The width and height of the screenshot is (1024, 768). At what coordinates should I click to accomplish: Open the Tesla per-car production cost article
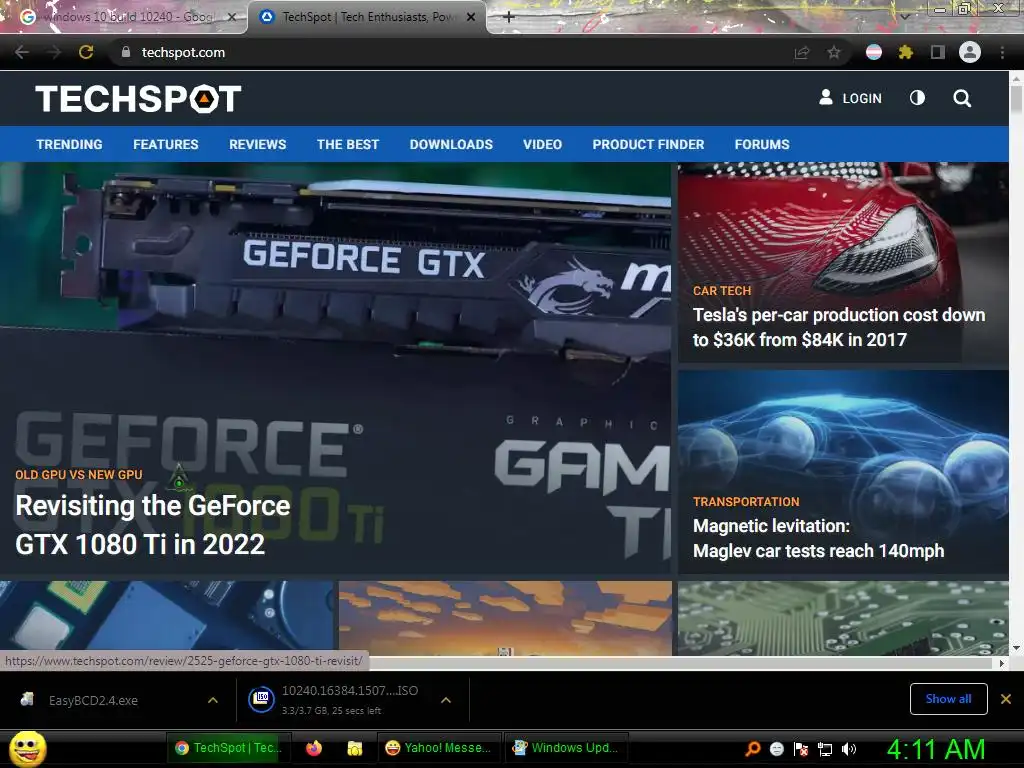(x=839, y=327)
